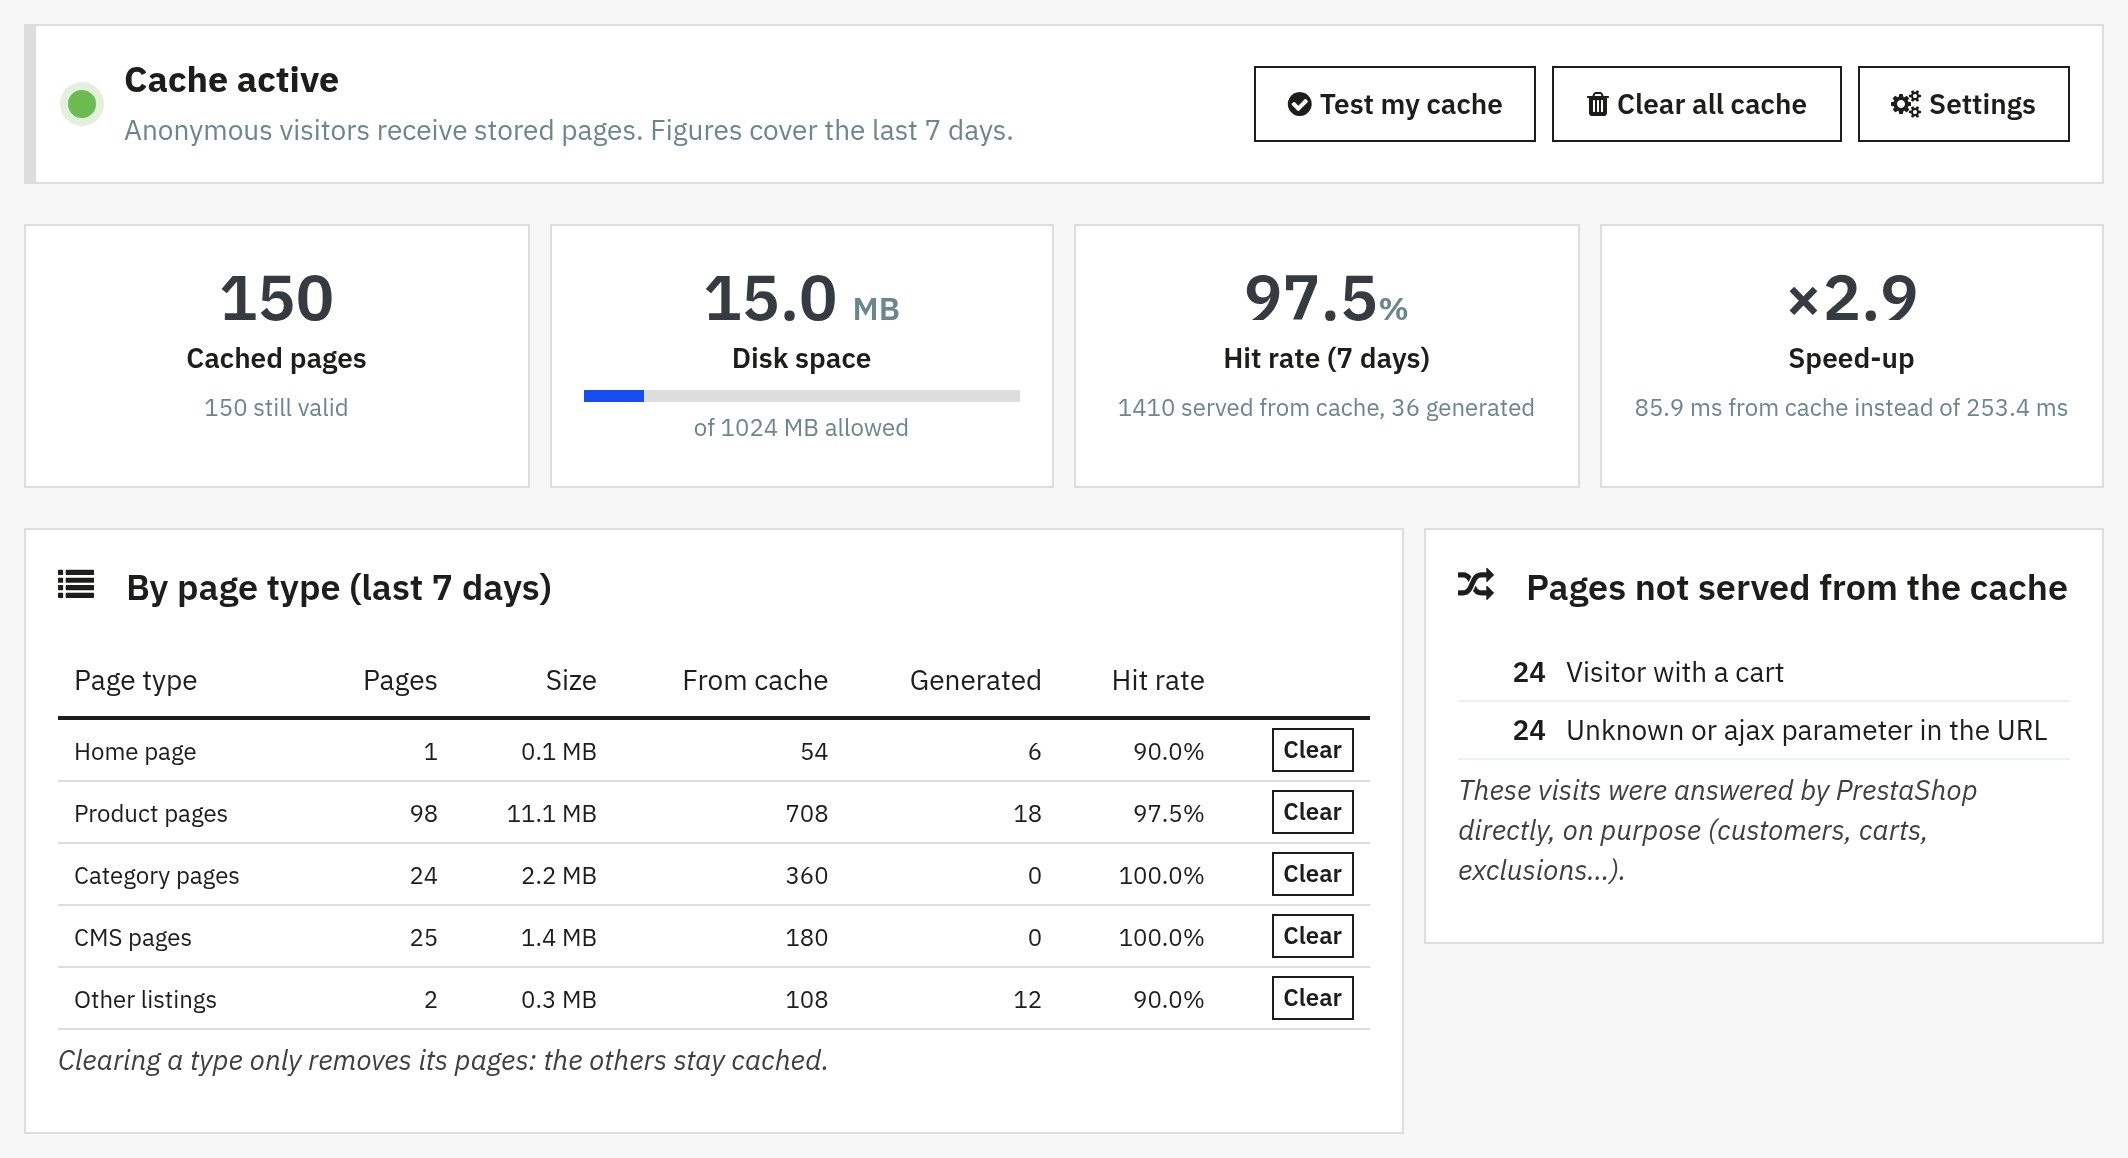Click the Page type column header
Image resolution: width=2128 pixels, height=1158 pixels.
[136, 681]
